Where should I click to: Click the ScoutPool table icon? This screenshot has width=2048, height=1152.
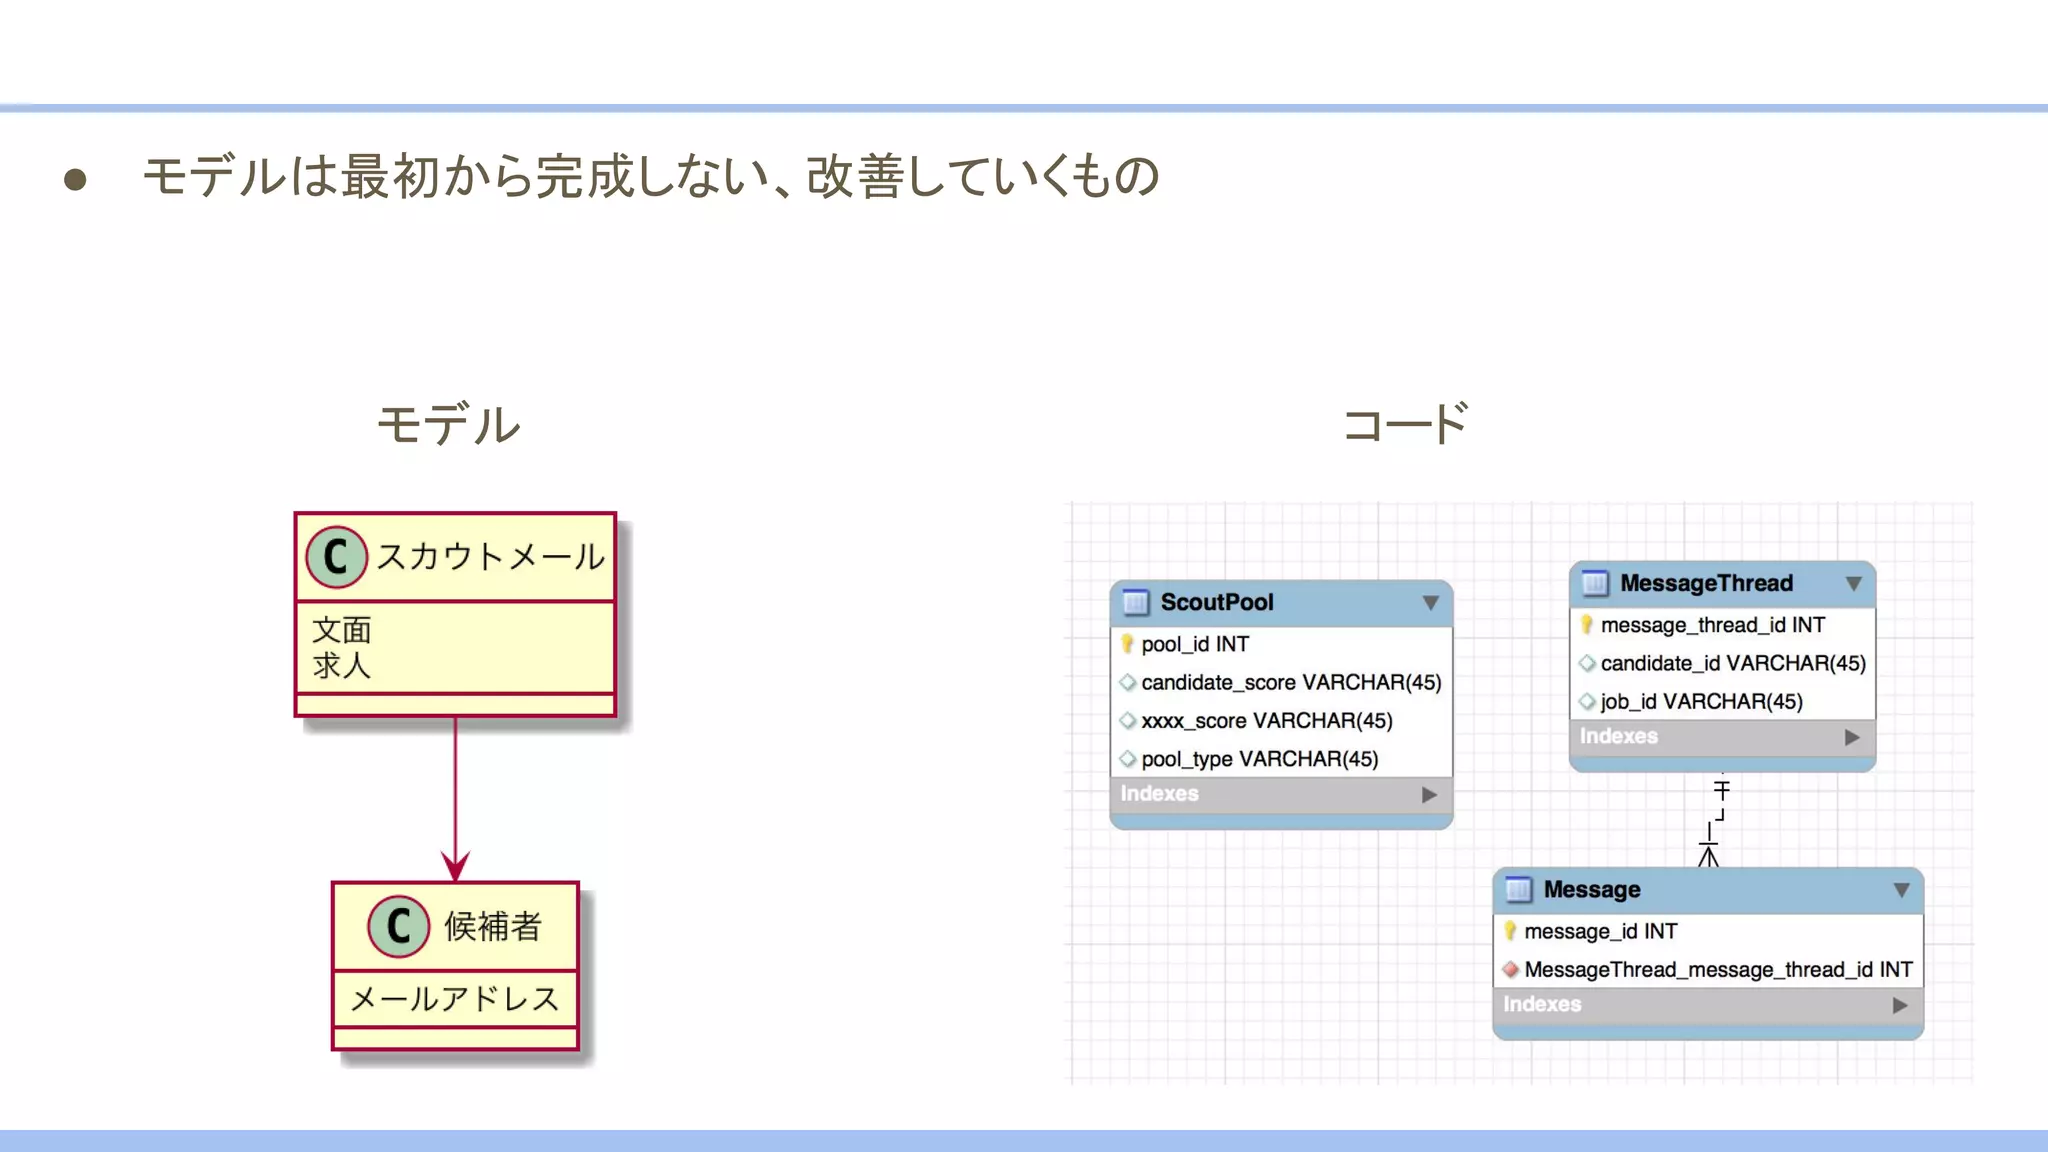click(x=1136, y=602)
